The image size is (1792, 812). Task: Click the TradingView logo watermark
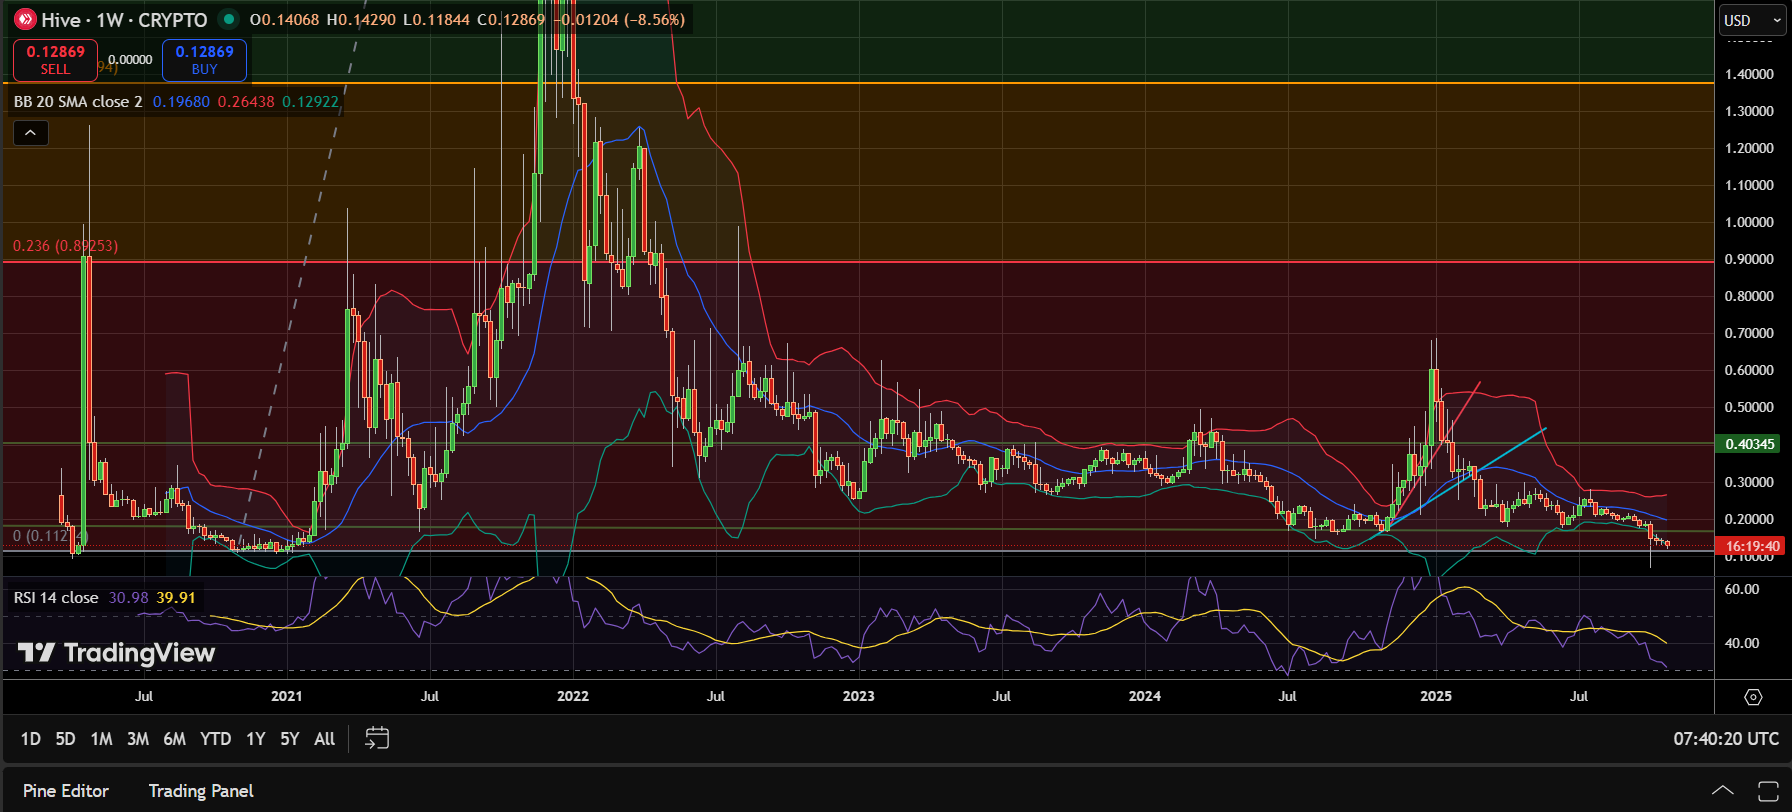tap(117, 653)
